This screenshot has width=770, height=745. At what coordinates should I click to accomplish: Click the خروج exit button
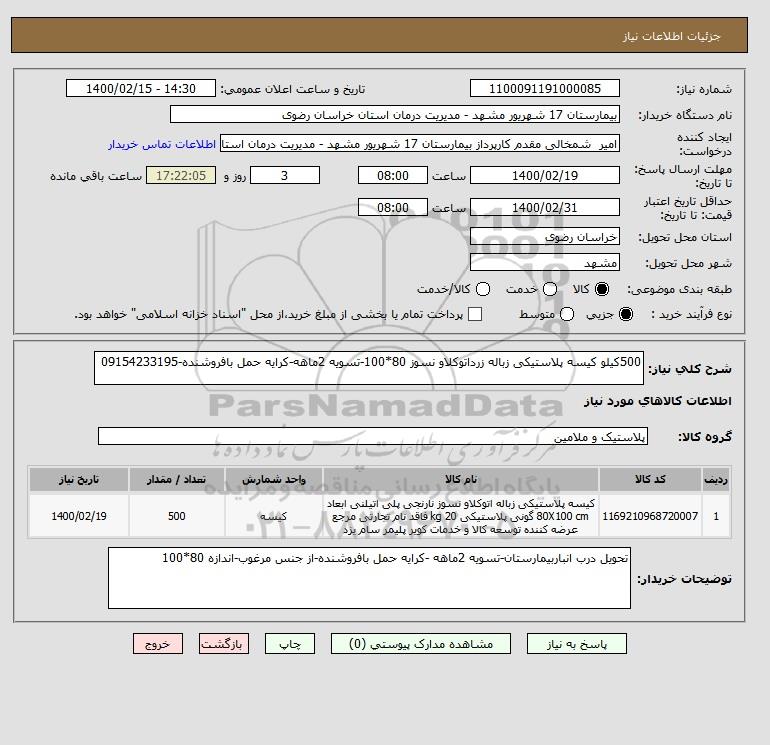(158, 644)
